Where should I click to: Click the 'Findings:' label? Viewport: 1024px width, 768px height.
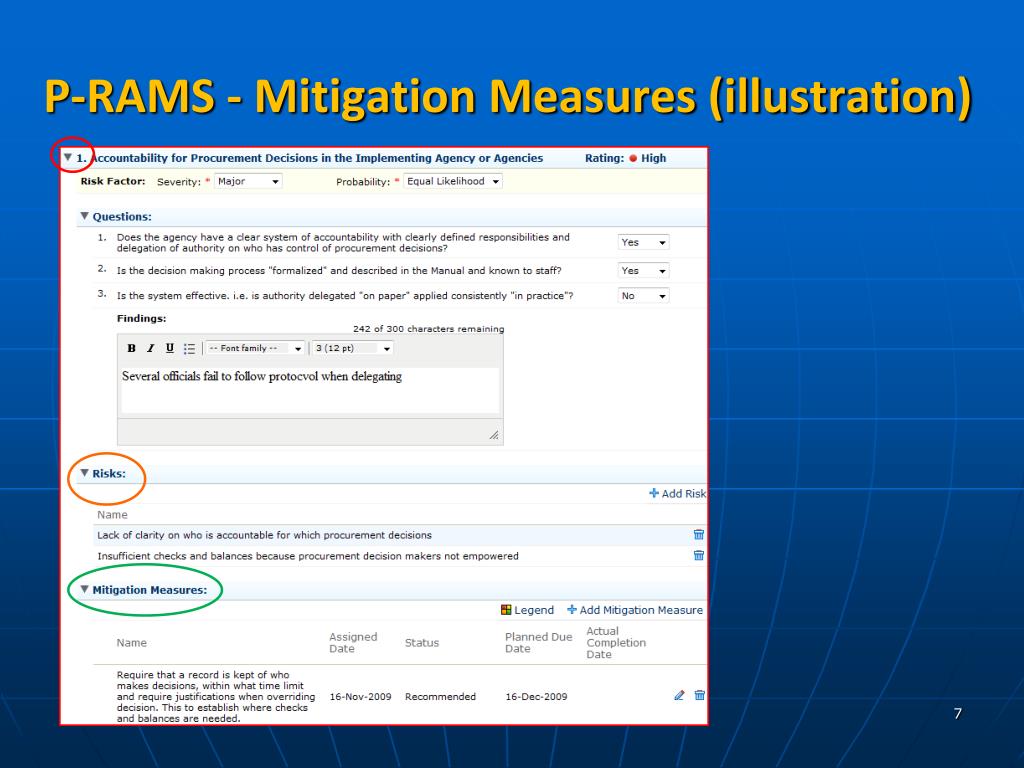point(142,319)
